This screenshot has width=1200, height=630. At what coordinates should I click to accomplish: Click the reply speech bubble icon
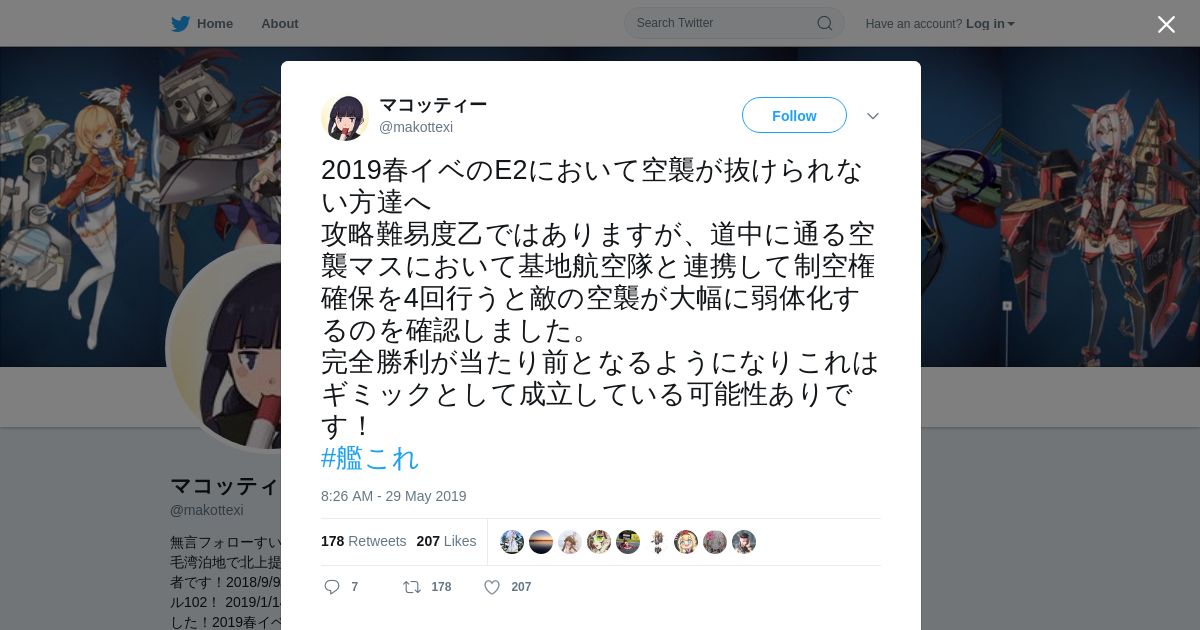pyautogui.click(x=332, y=587)
